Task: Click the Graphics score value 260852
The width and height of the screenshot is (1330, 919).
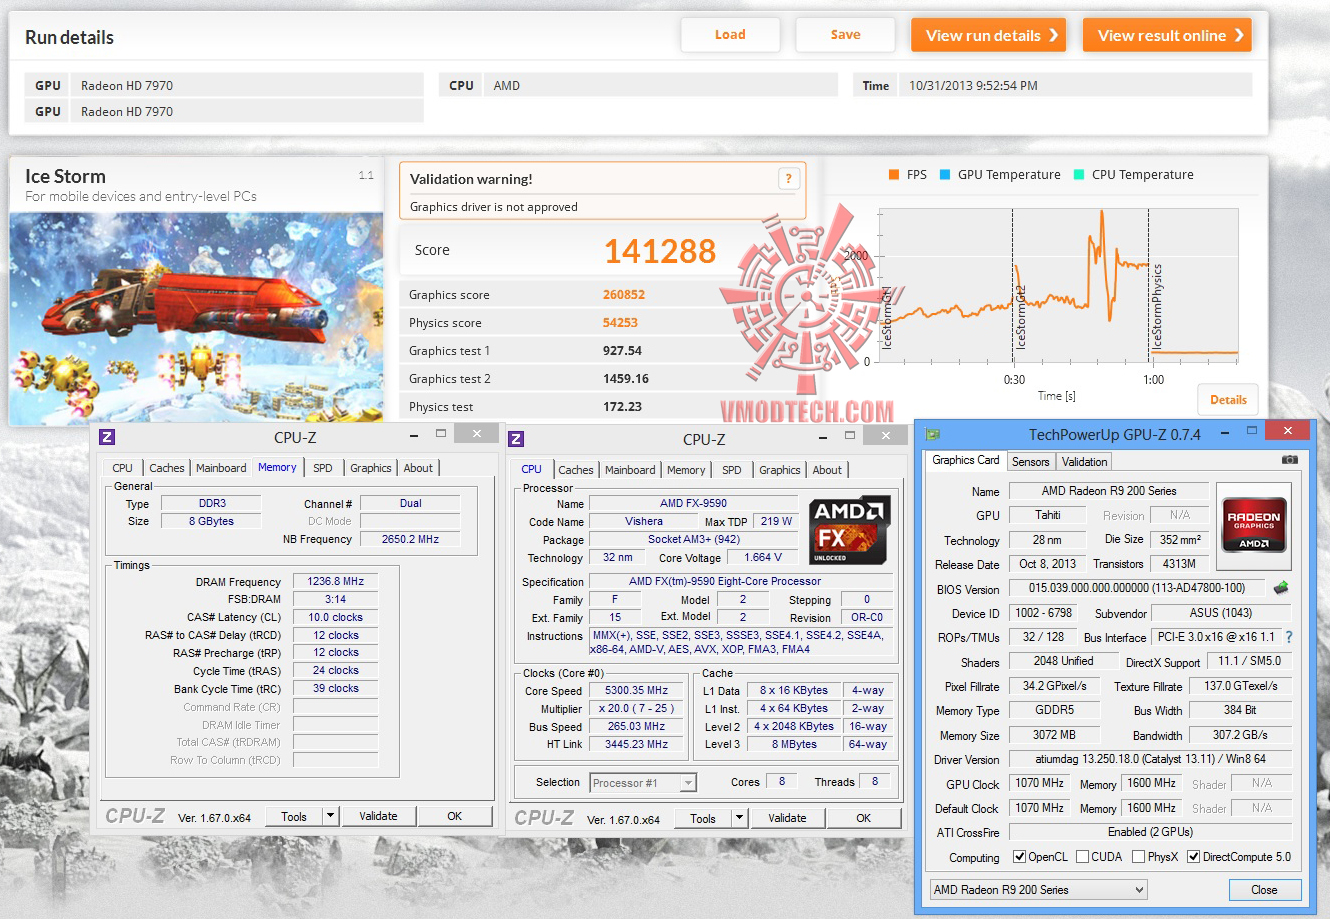Action: (624, 295)
